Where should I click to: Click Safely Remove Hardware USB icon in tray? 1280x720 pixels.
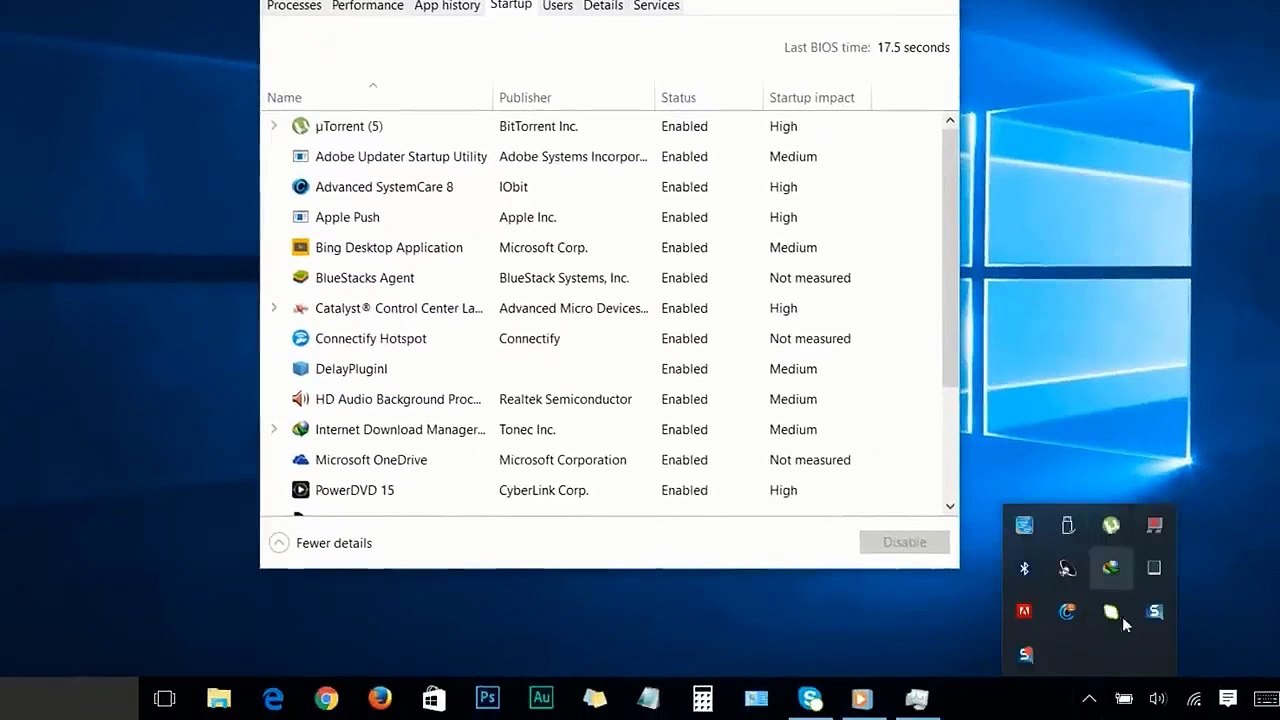click(1067, 525)
